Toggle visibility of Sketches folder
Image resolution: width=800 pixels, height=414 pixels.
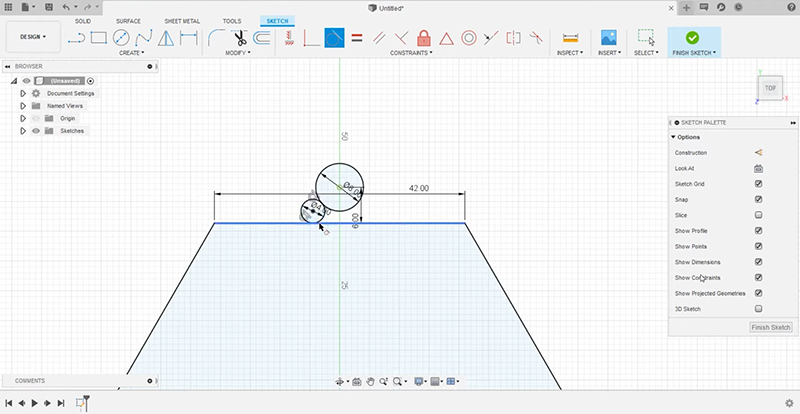click(x=36, y=131)
